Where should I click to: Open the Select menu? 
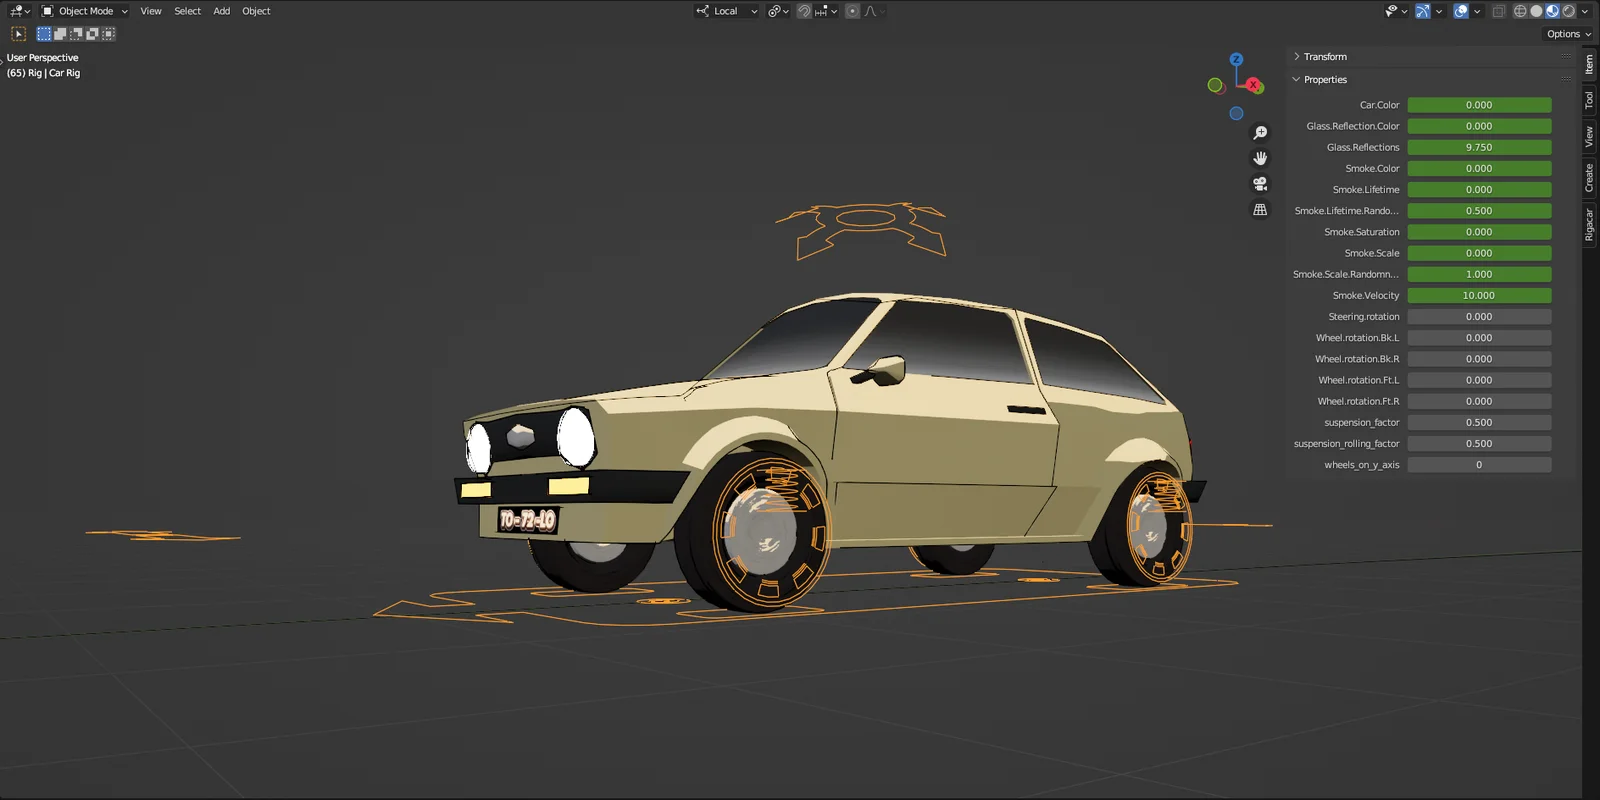[187, 11]
